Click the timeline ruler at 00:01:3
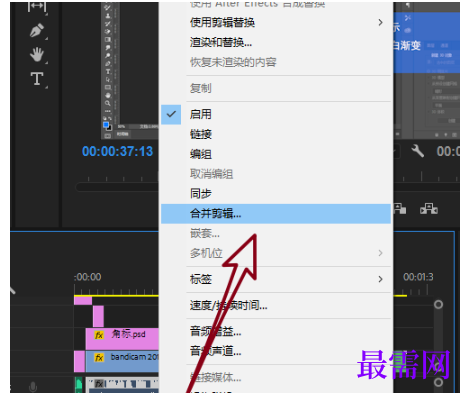469x396 pixels. [x=418, y=277]
